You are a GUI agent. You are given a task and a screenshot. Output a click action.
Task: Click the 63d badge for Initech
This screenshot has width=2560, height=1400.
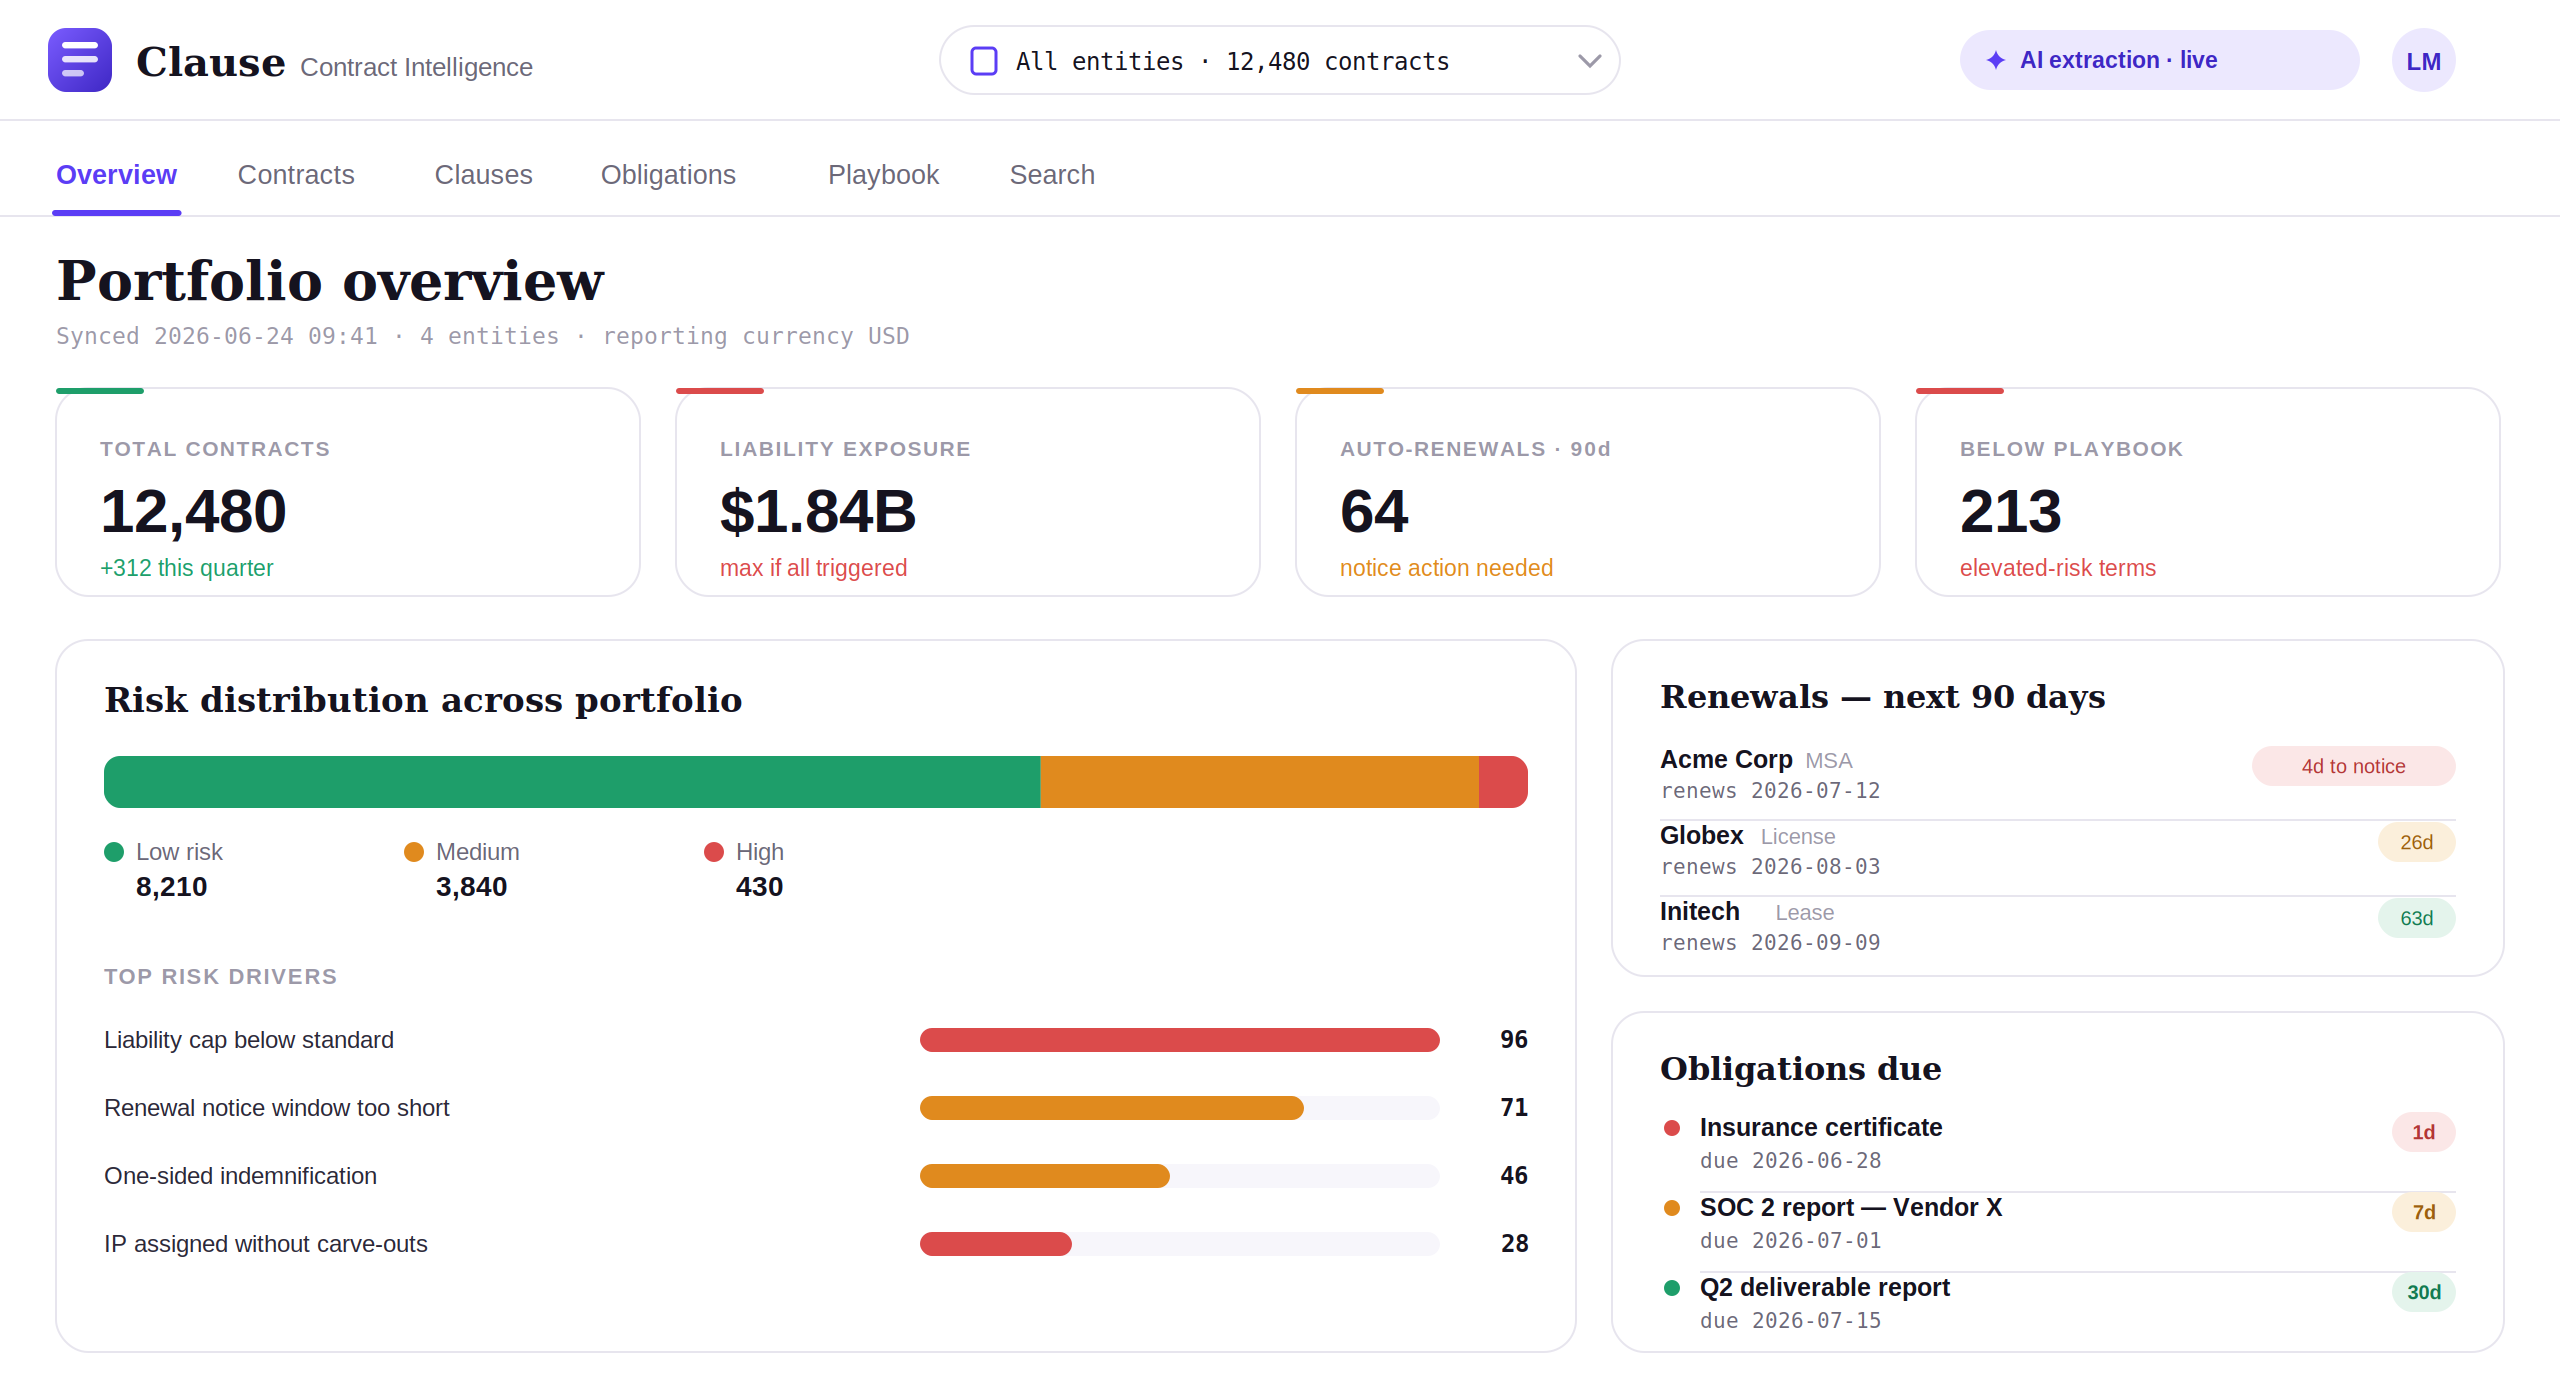[2417, 919]
